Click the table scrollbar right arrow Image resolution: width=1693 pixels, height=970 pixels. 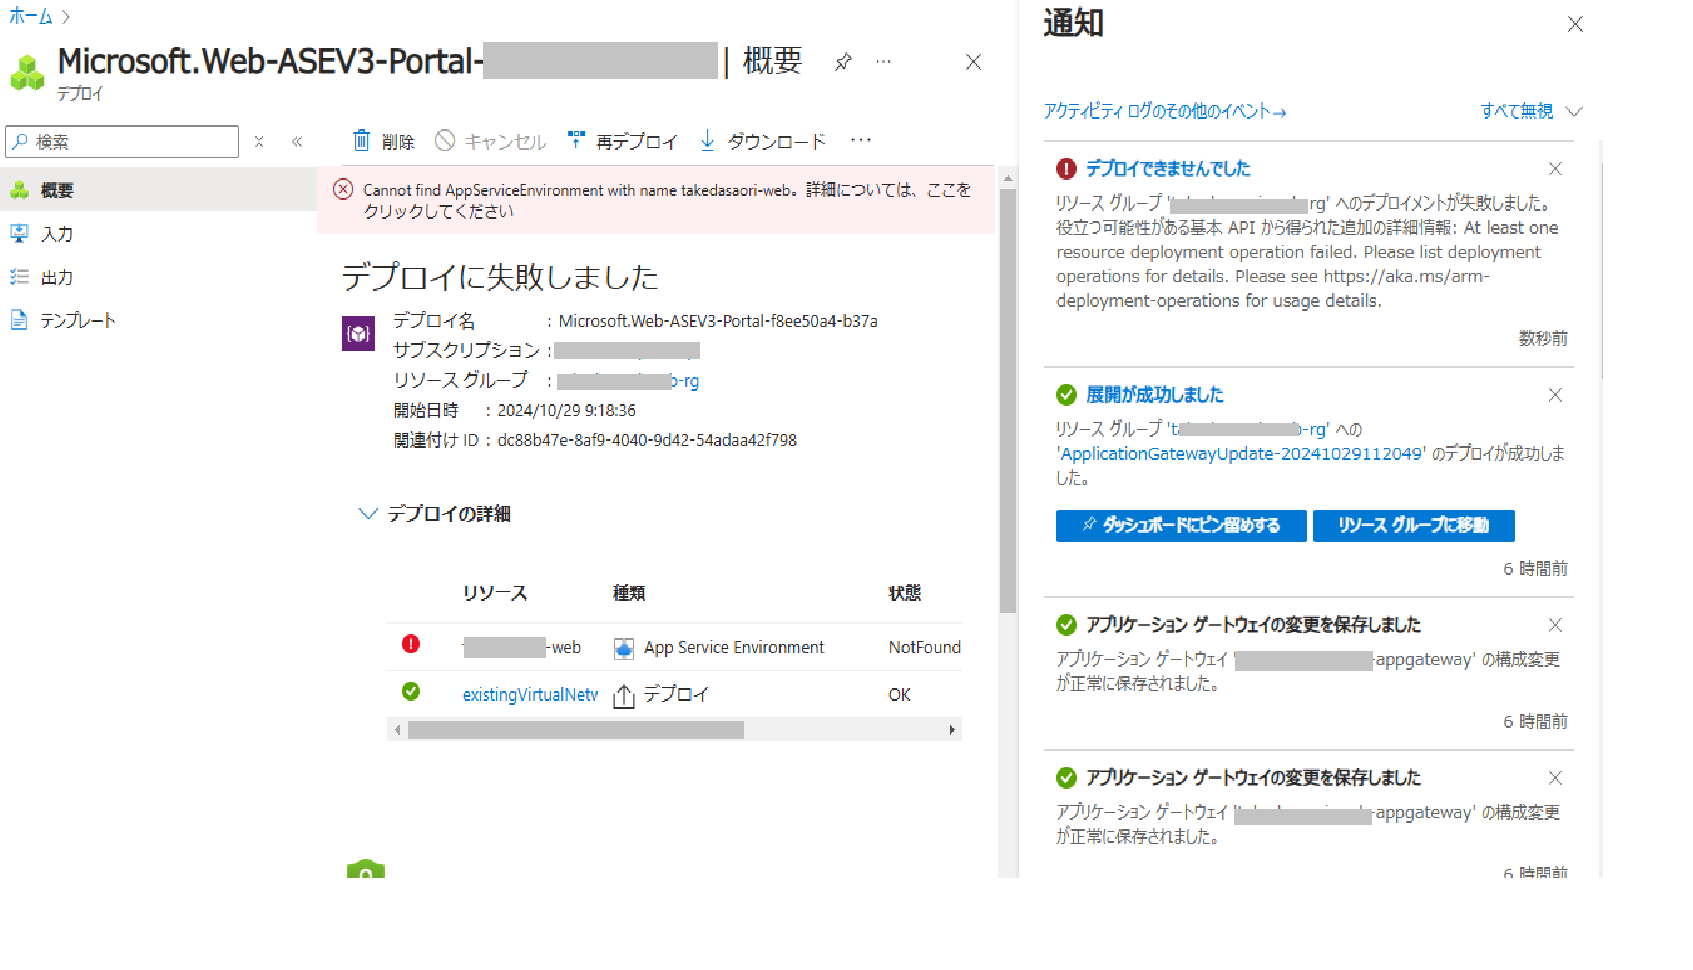[952, 730]
